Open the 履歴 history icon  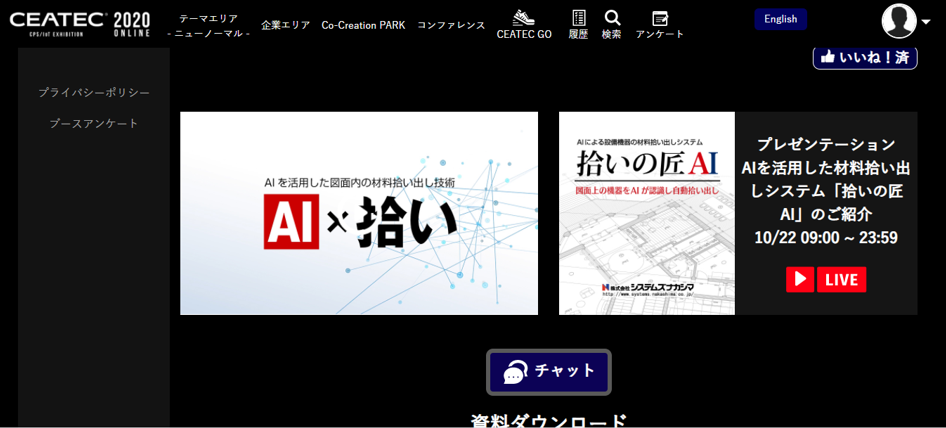click(x=578, y=18)
